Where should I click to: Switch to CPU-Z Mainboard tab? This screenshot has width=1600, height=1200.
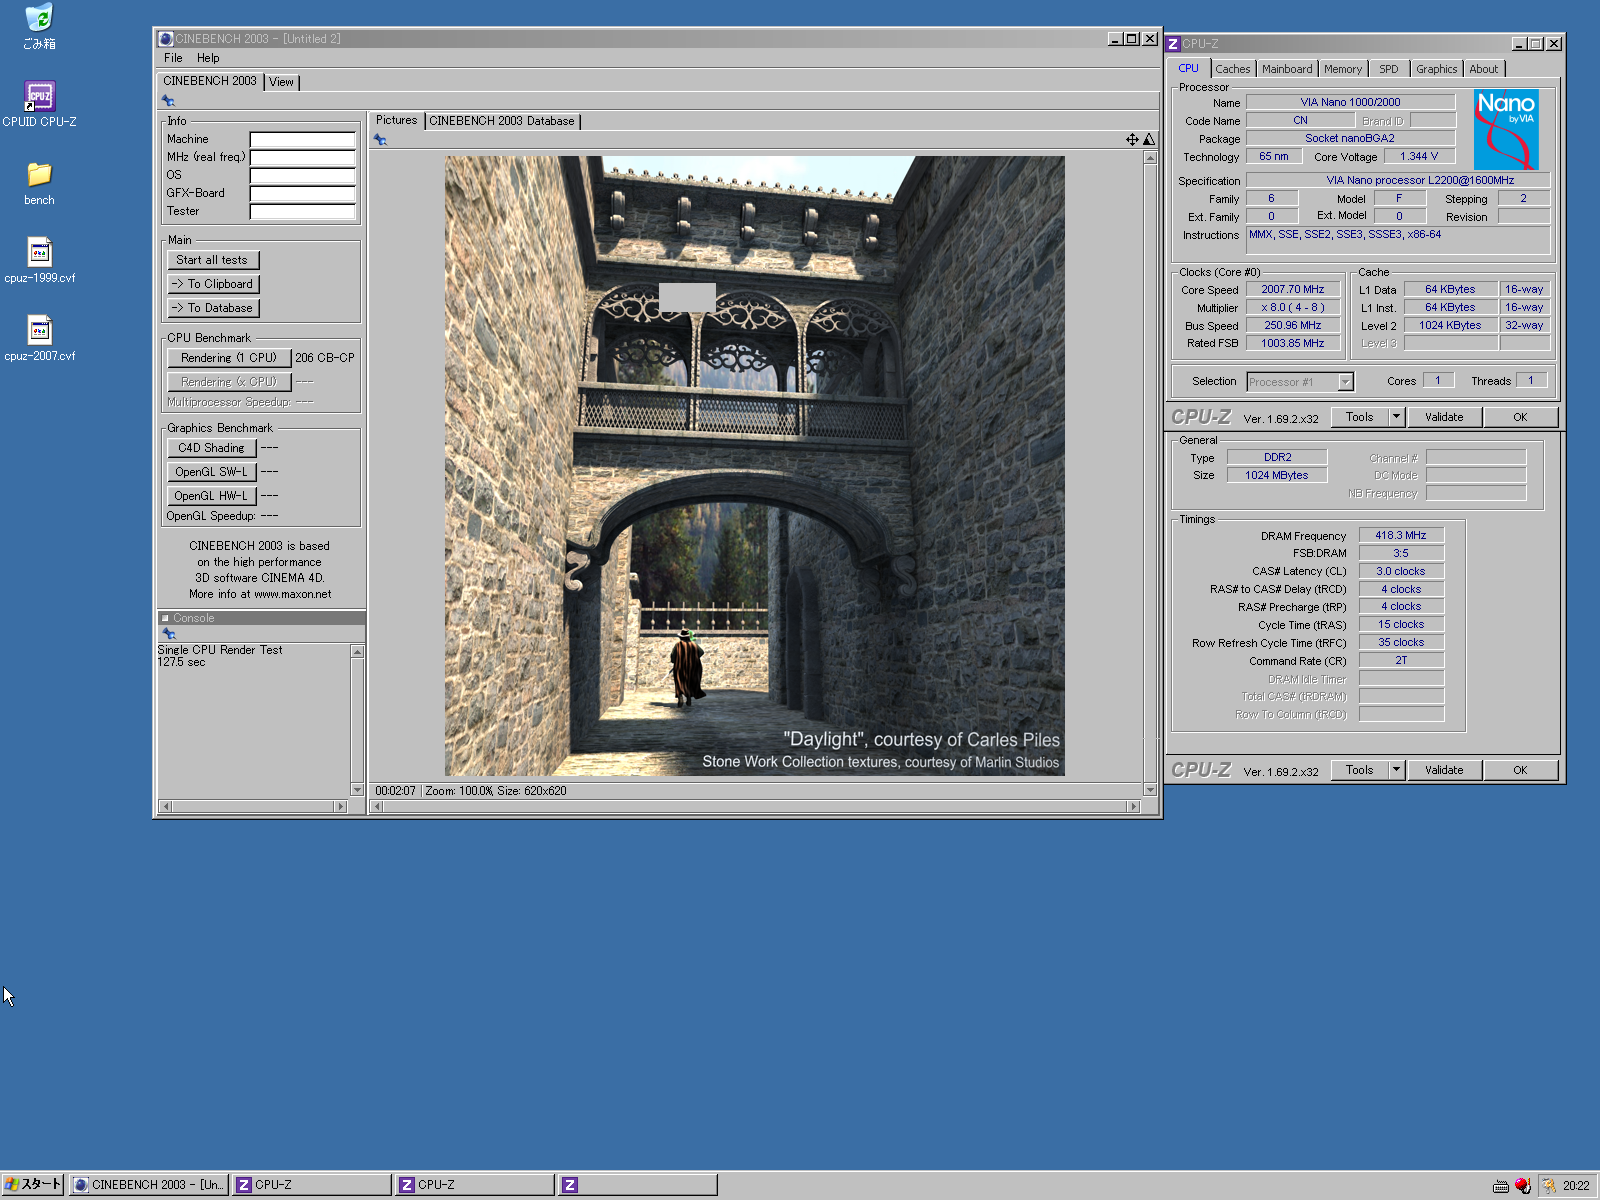click(1287, 69)
